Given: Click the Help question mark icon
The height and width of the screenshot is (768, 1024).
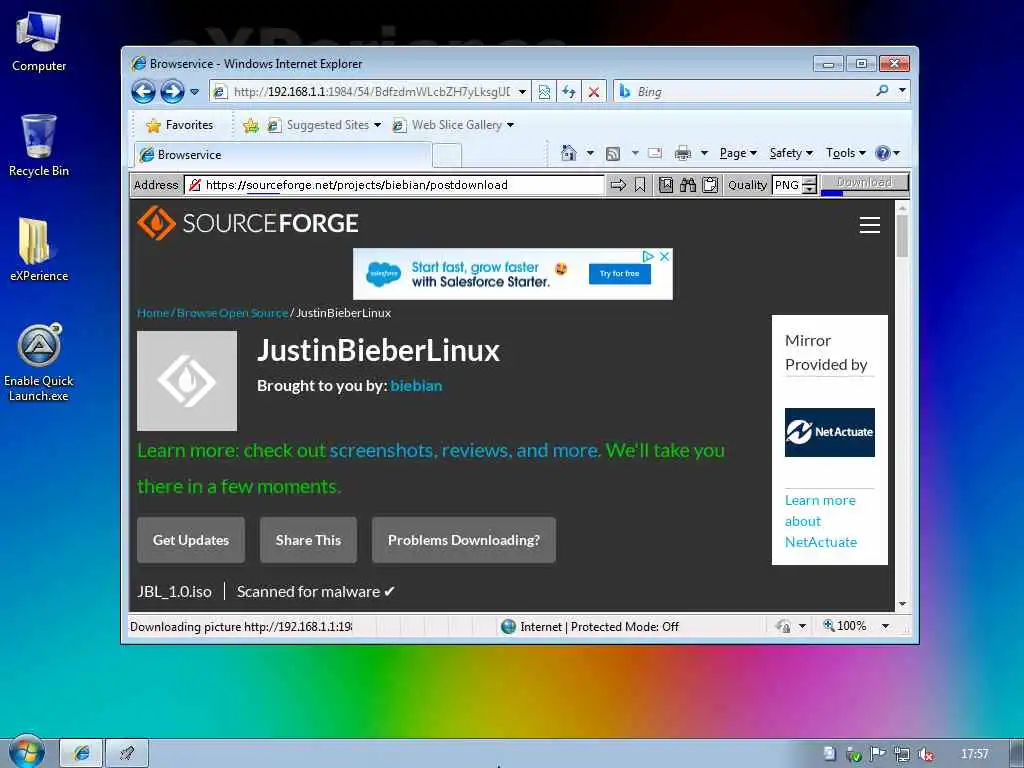Looking at the screenshot, I should [x=882, y=153].
